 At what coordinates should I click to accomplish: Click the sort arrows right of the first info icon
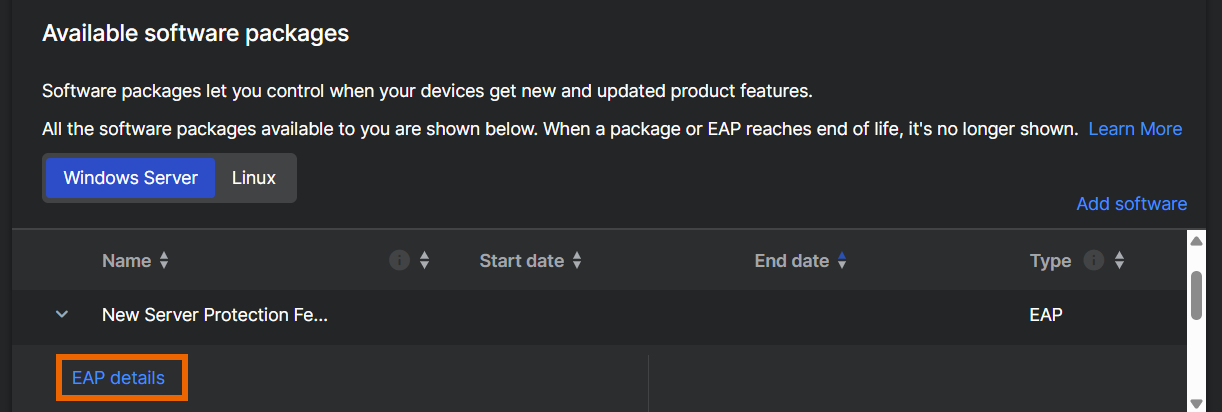coord(424,261)
